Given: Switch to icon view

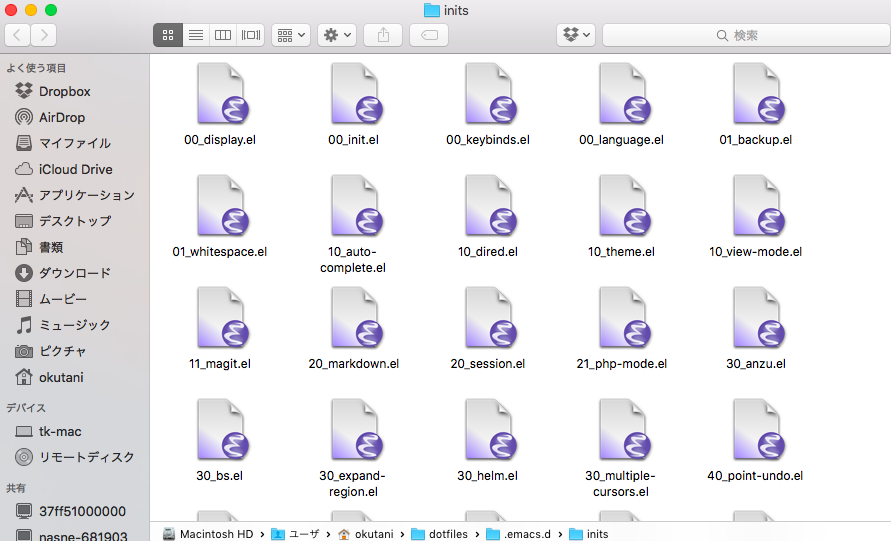Looking at the screenshot, I should click(x=168, y=35).
